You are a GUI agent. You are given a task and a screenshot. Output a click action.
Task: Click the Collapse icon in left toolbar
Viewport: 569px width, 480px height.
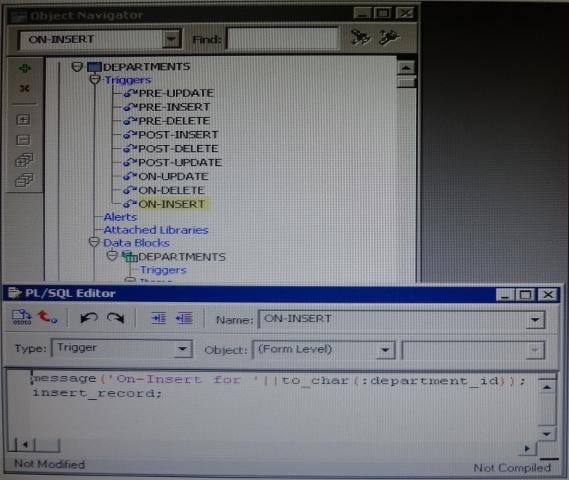point(24,140)
